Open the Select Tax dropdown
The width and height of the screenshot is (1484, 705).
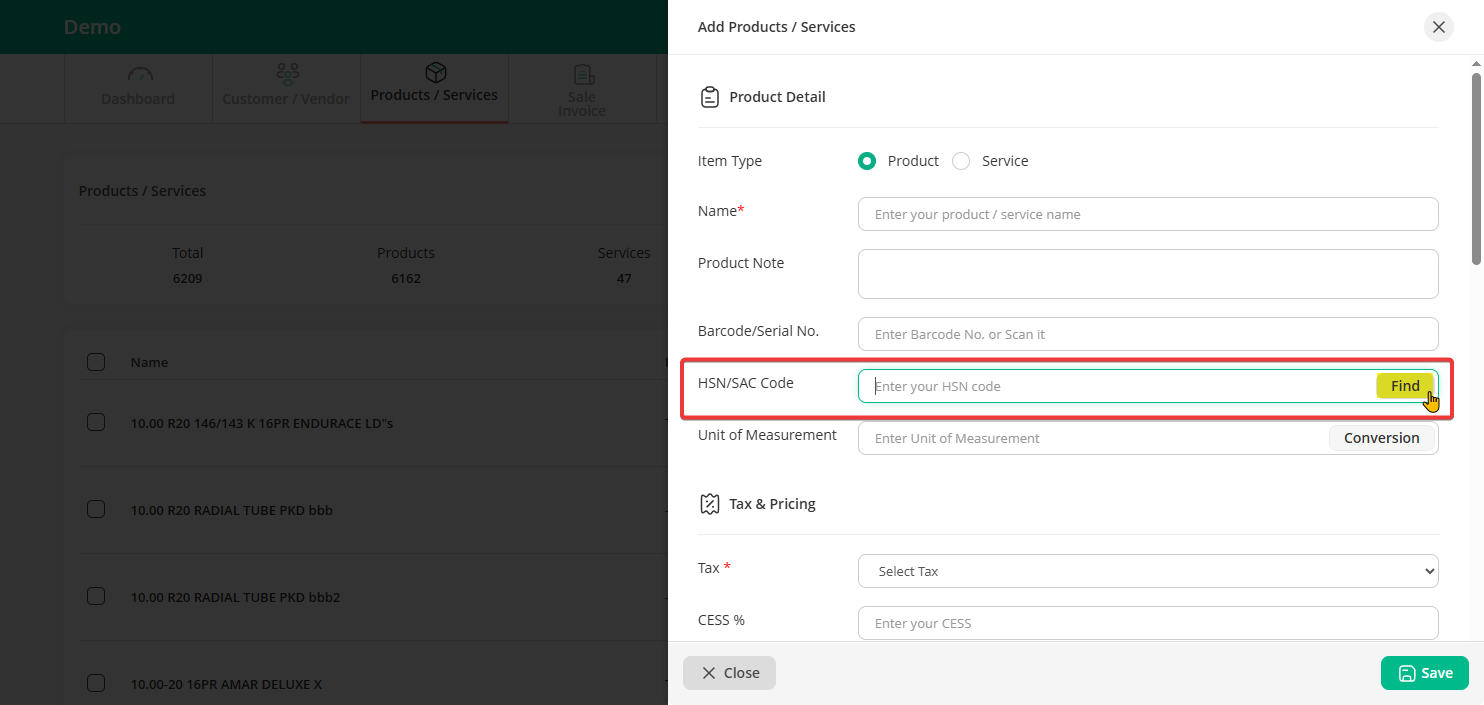click(x=1147, y=571)
